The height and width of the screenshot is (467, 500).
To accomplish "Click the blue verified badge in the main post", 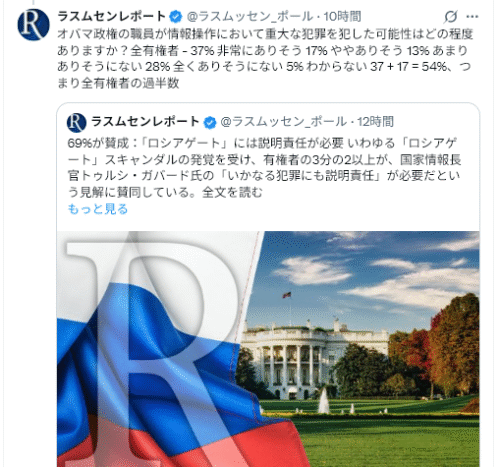I will click(176, 16).
